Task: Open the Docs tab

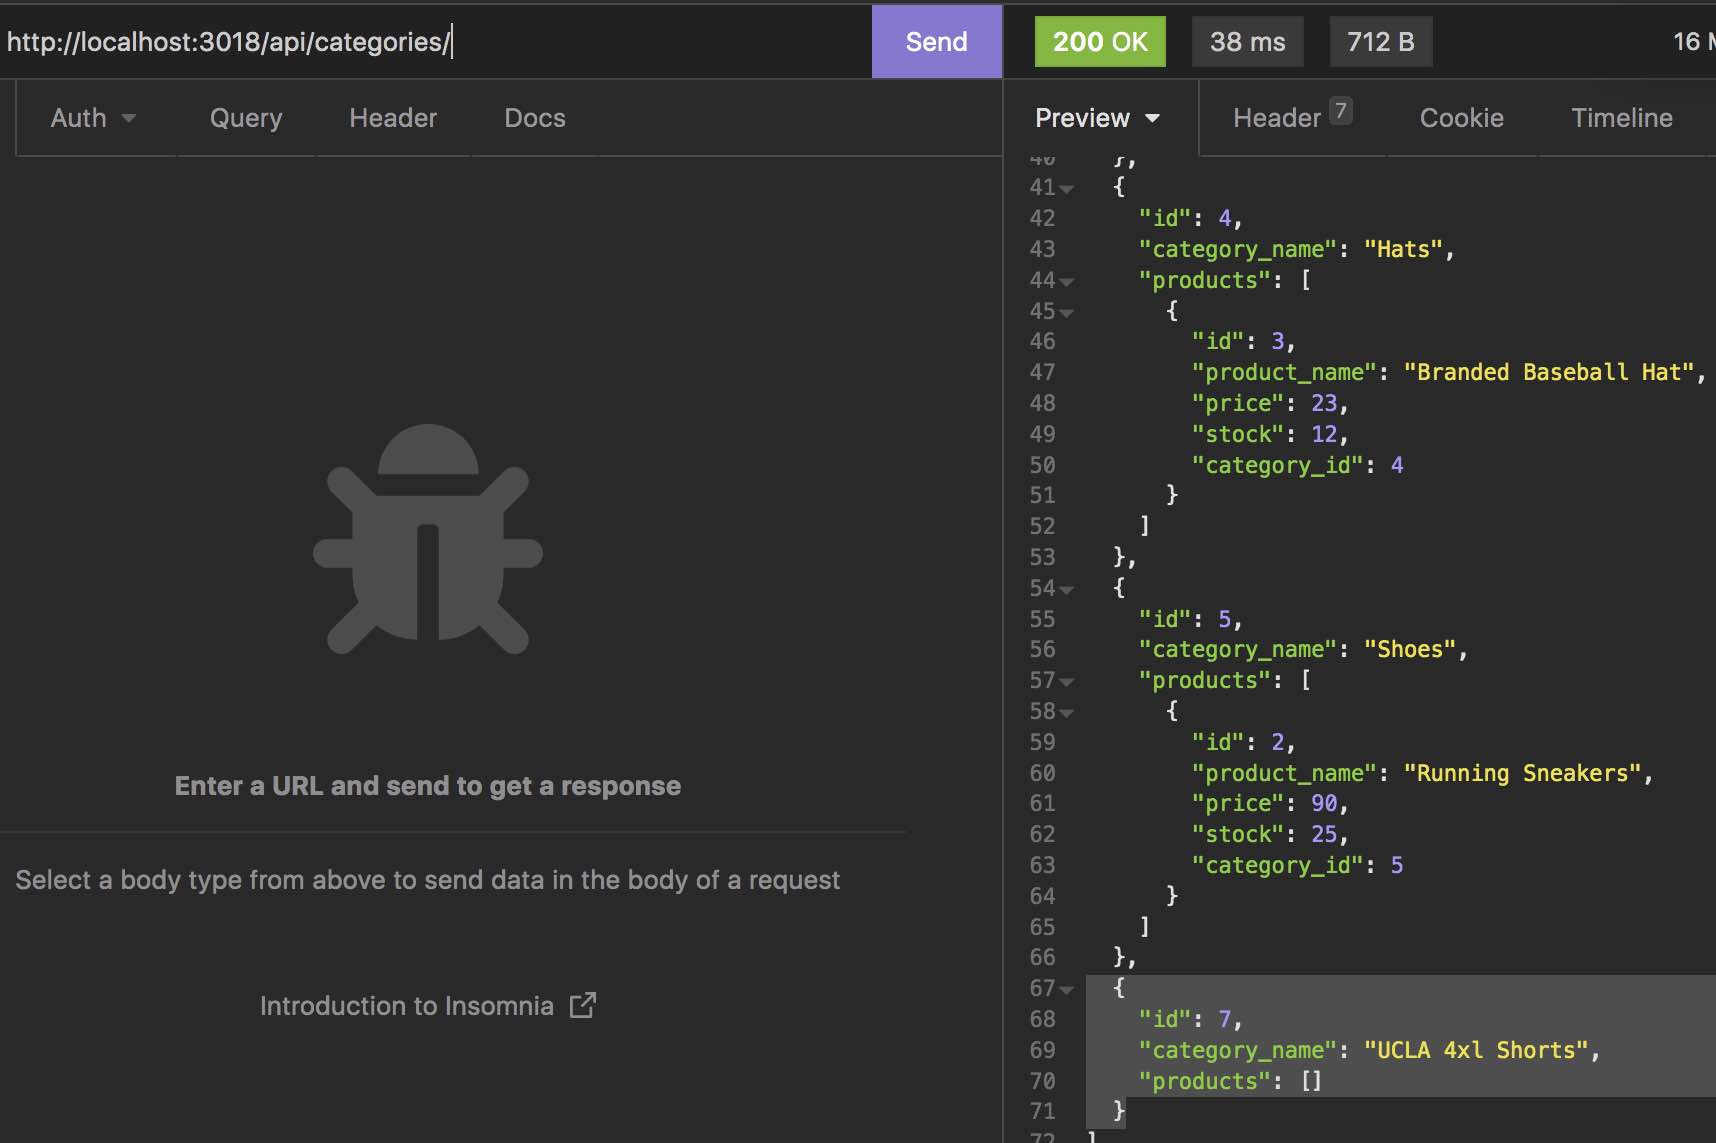Action: tap(535, 118)
